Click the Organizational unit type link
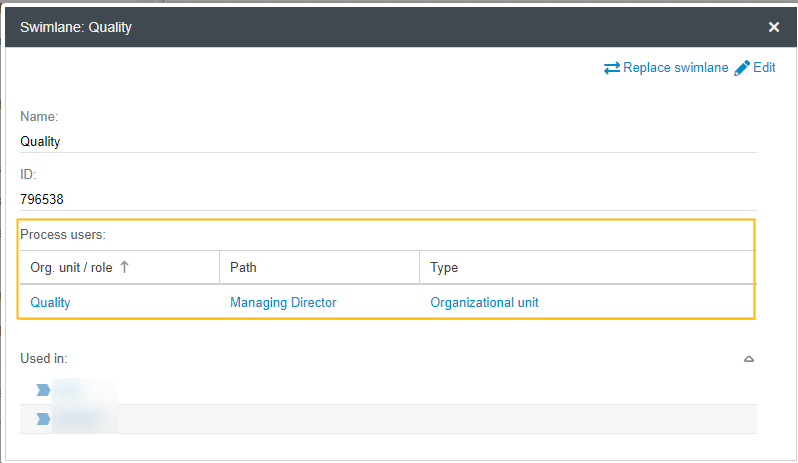Image resolution: width=798 pixels, height=463 pixels. tap(484, 302)
